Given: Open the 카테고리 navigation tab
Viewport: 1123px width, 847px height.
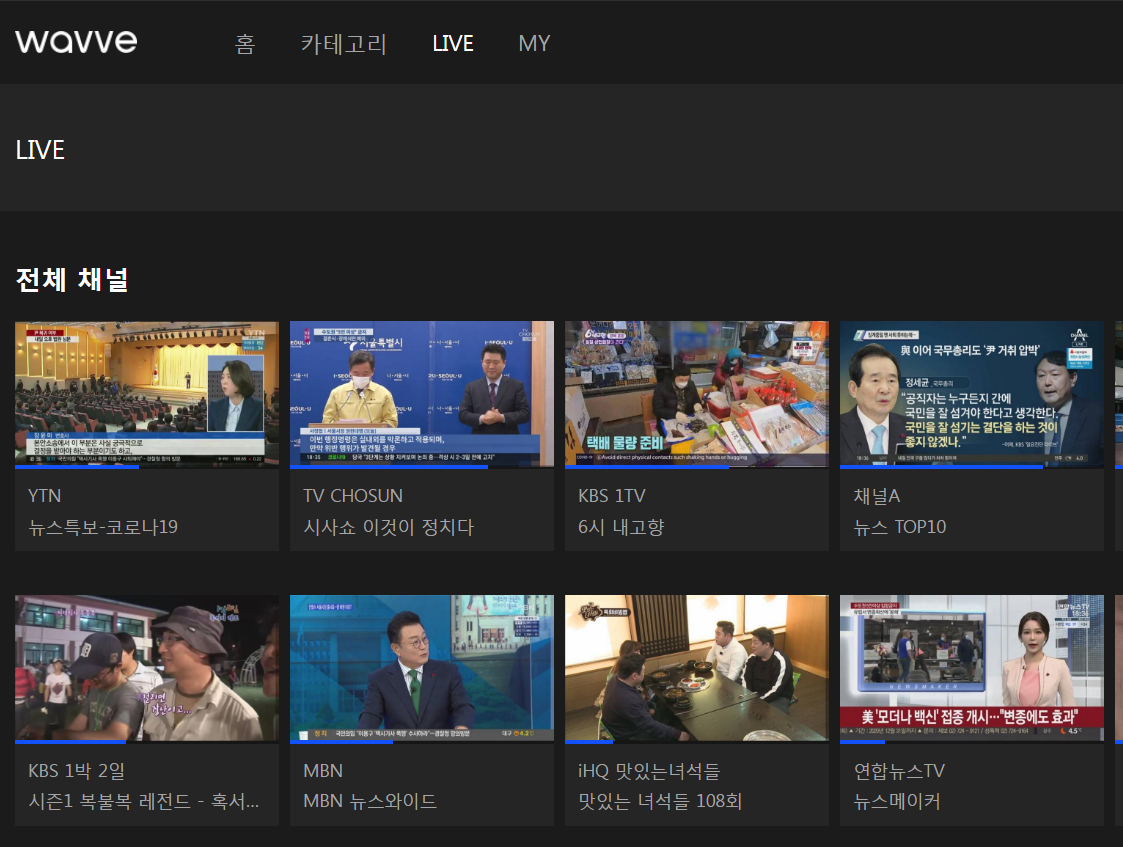Looking at the screenshot, I should 344,44.
